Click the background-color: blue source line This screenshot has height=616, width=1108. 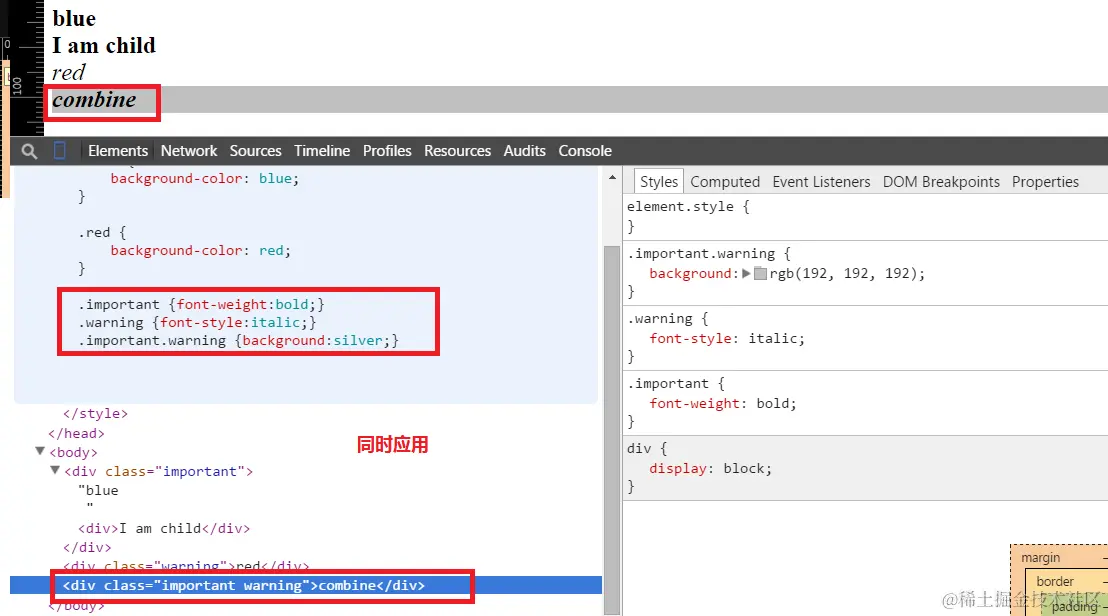(204, 178)
